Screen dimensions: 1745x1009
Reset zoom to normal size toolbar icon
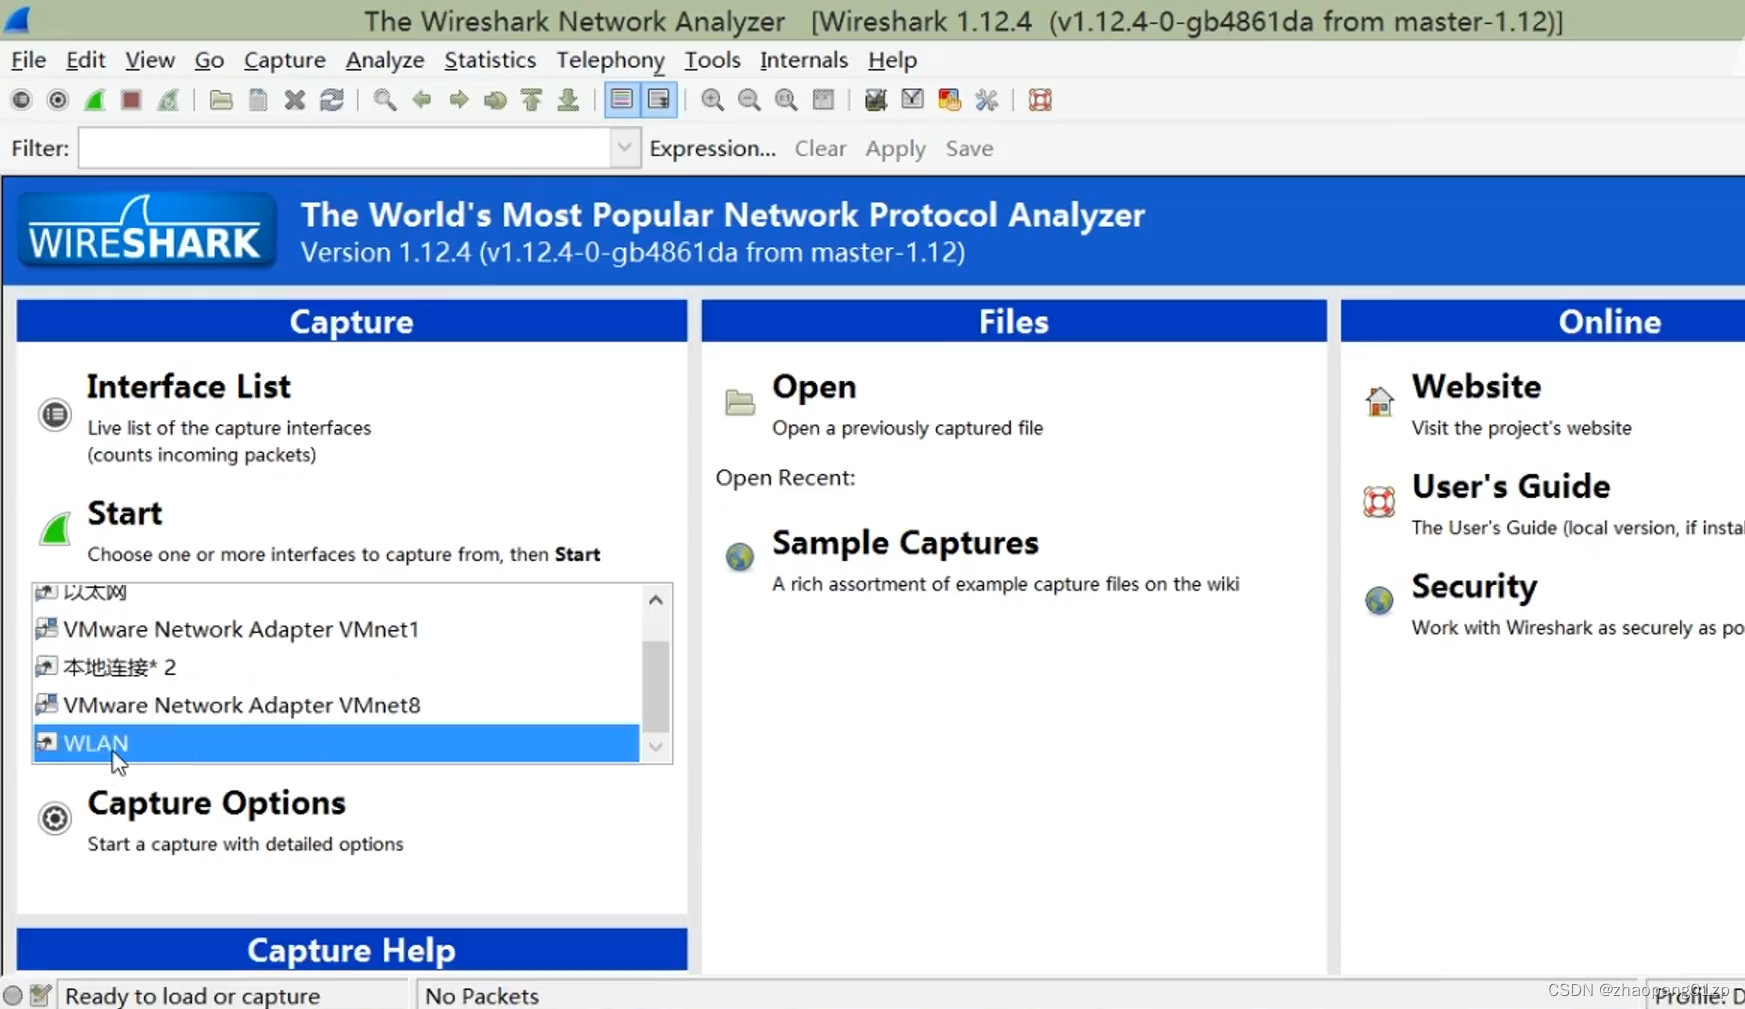(787, 100)
